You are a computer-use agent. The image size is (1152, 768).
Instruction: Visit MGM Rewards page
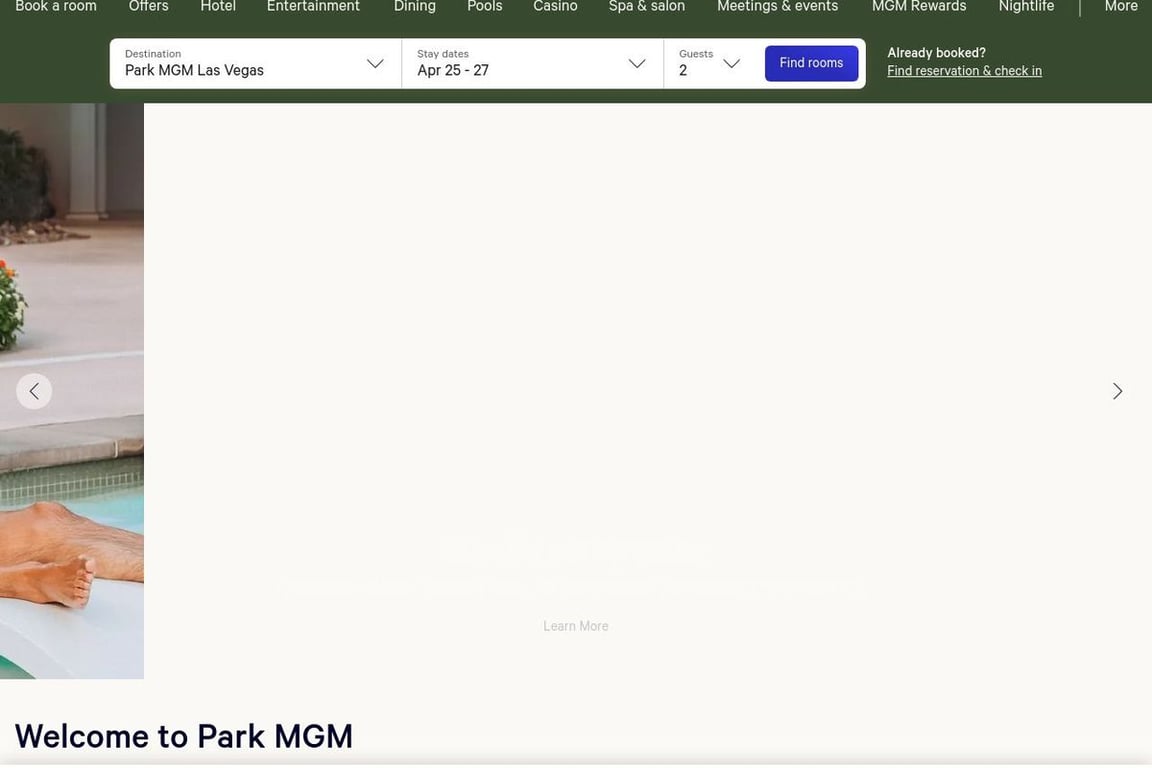(x=918, y=7)
